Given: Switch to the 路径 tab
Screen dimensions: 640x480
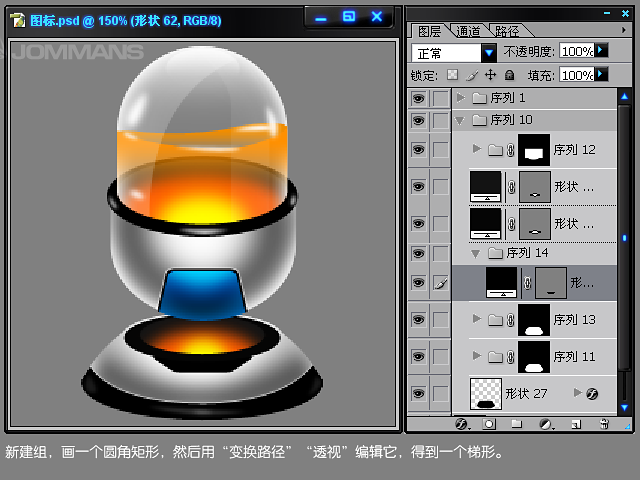Looking at the screenshot, I should tap(507, 31).
